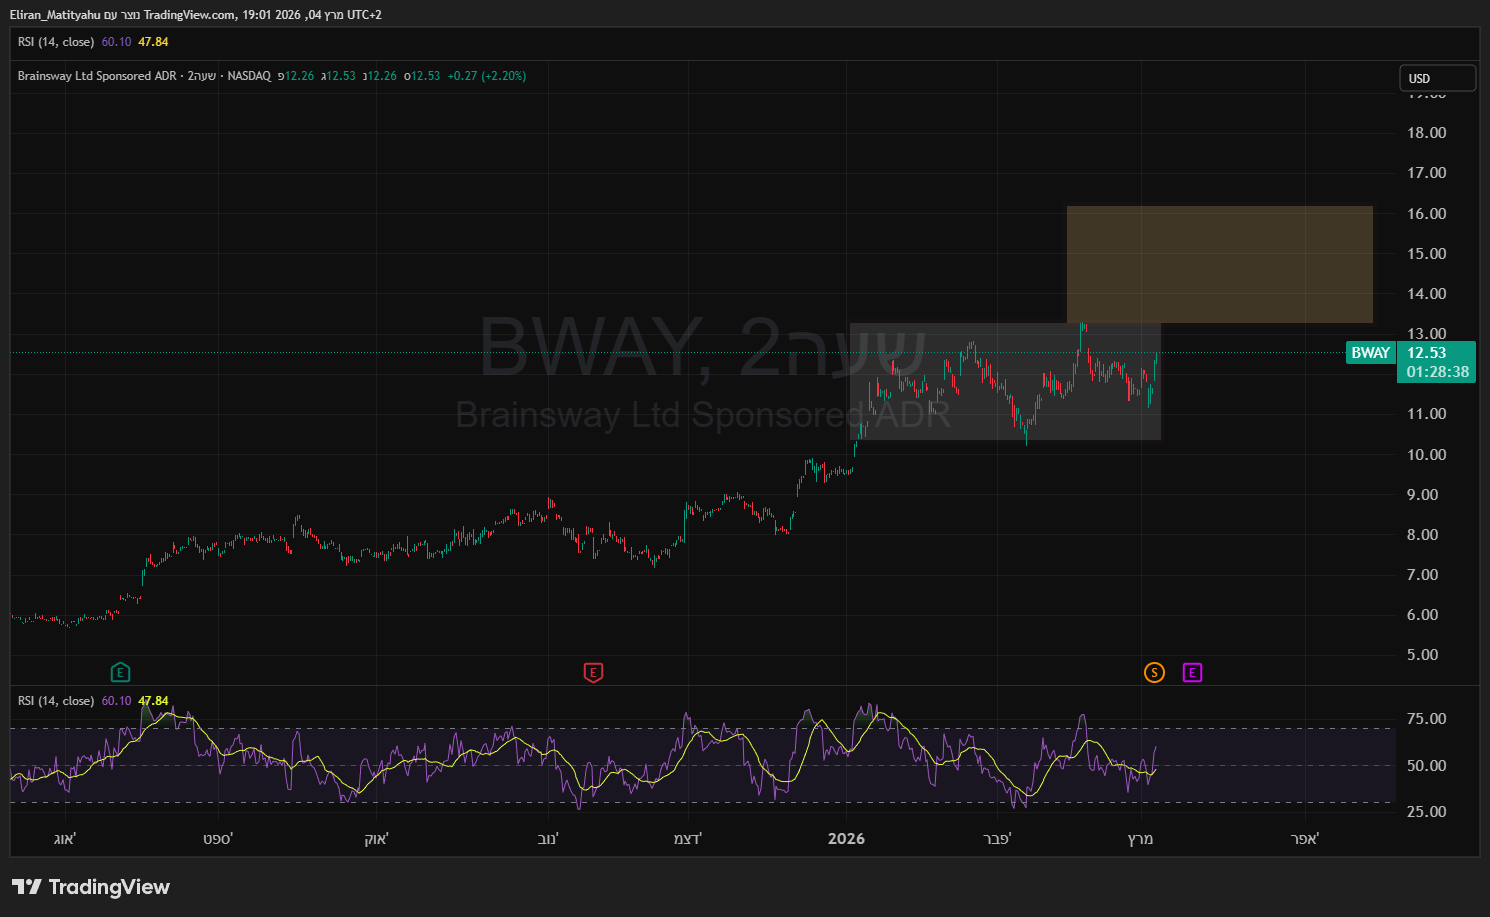Click the 16.00 price axis label
This screenshot has width=1490, height=917.
1427,213
